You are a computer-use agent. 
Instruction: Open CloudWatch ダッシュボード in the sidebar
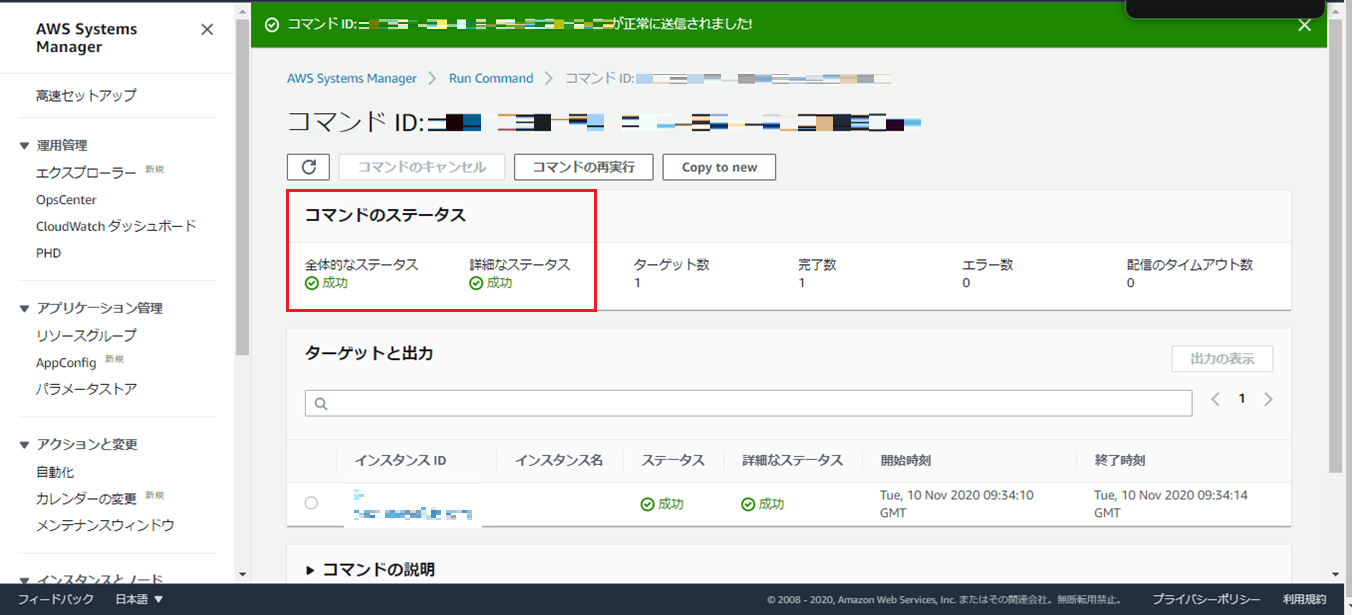tap(116, 226)
